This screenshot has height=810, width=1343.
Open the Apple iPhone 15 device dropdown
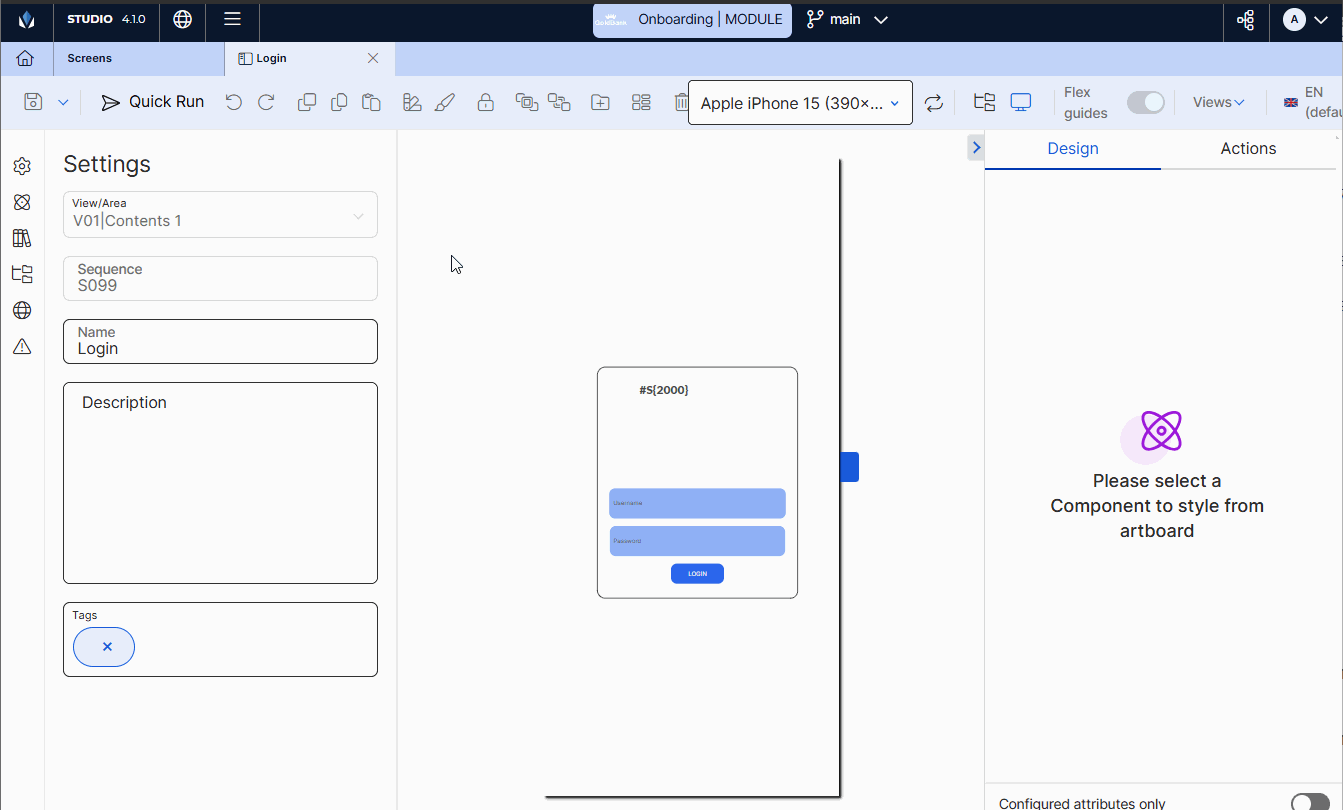[x=800, y=103]
